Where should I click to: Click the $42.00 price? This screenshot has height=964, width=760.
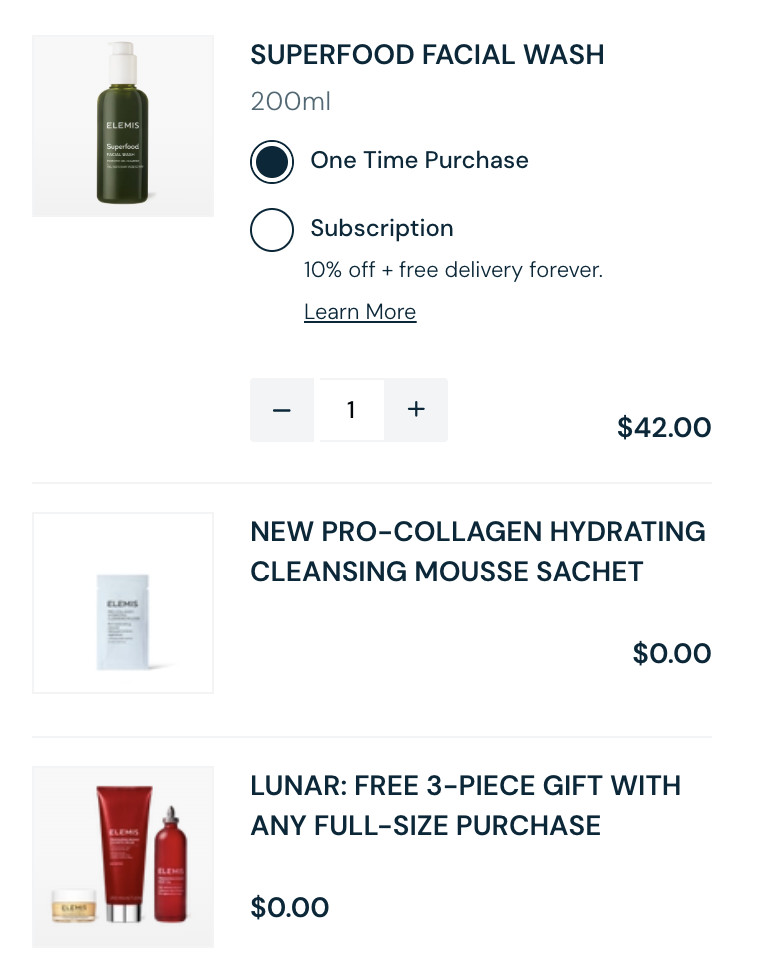tap(664, 428)
